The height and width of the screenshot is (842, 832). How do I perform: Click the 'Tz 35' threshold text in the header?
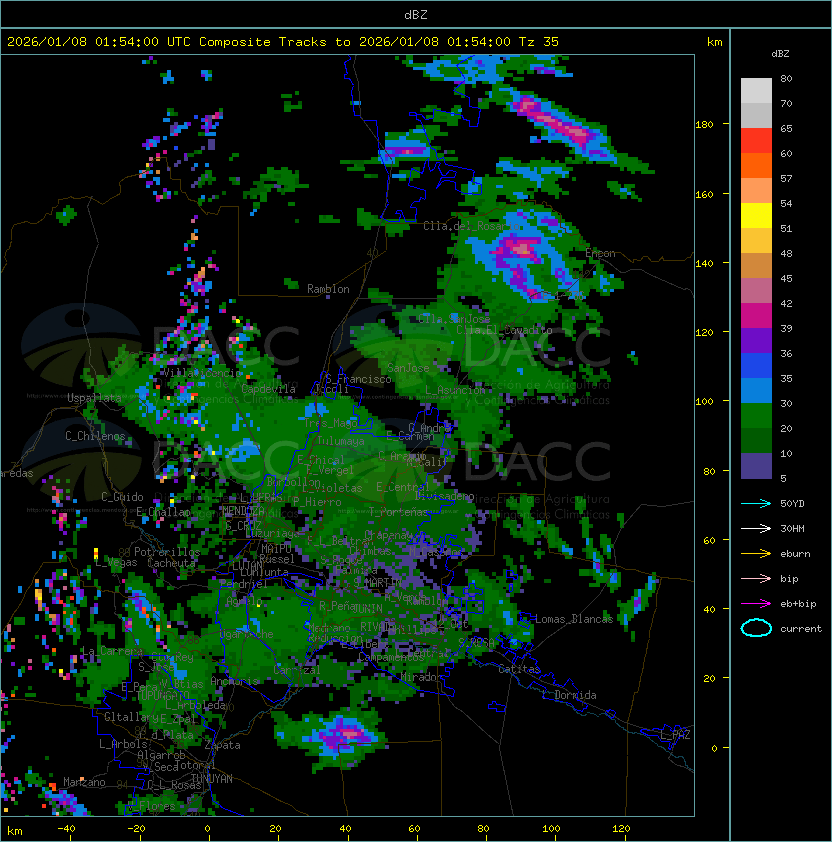(539, 42)
